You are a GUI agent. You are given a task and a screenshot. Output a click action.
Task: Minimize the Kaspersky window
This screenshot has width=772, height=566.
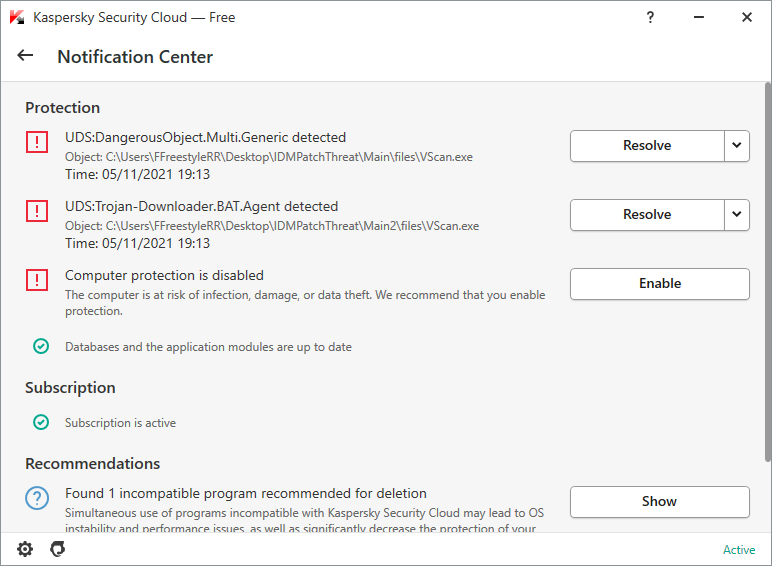point(699,17)
